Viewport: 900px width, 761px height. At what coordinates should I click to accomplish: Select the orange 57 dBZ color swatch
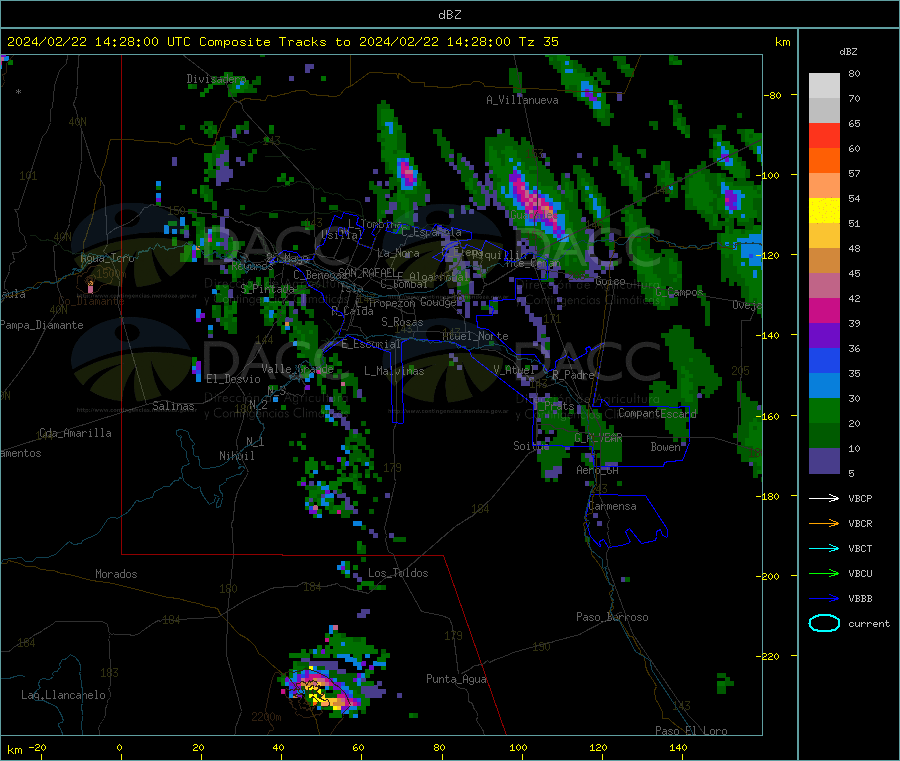coord(824,161)
